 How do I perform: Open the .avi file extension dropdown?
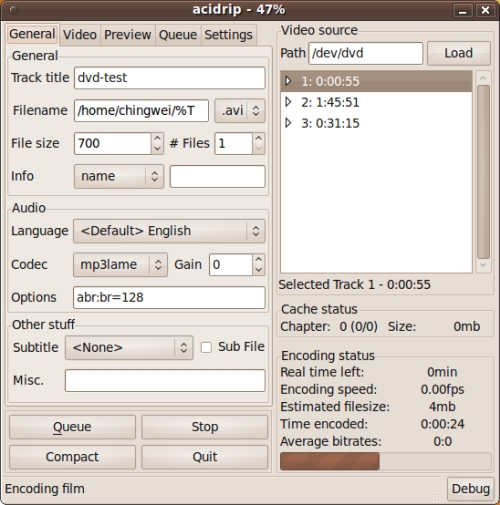pyautogui.click(x=240, y=110)
